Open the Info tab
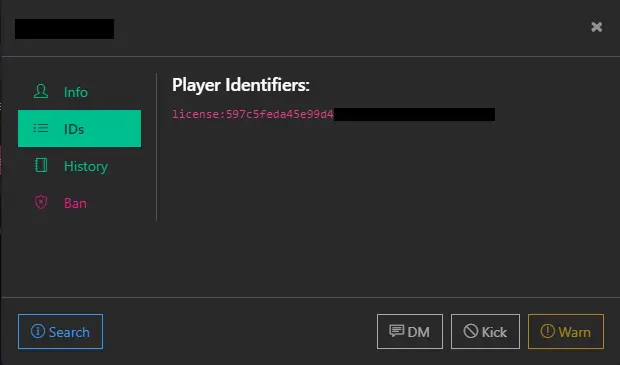Viewport: 620px width, 365px height. pyautogui.click(x=79, y=92)
